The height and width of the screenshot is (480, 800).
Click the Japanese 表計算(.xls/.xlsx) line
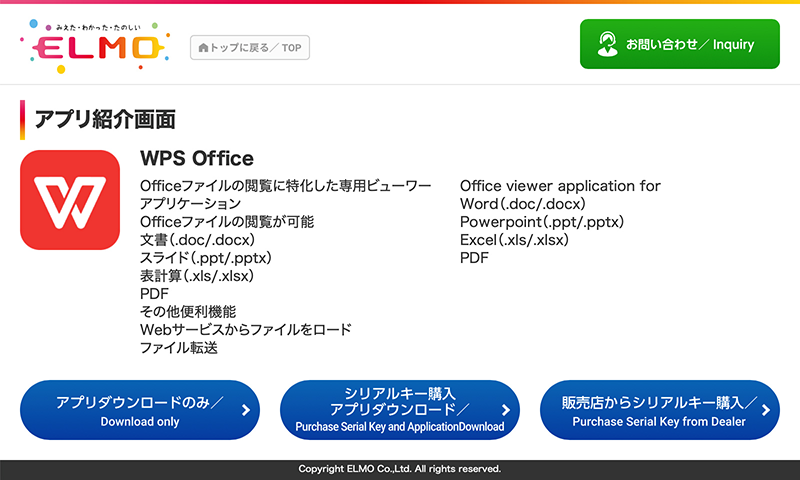tap(197, 276)
